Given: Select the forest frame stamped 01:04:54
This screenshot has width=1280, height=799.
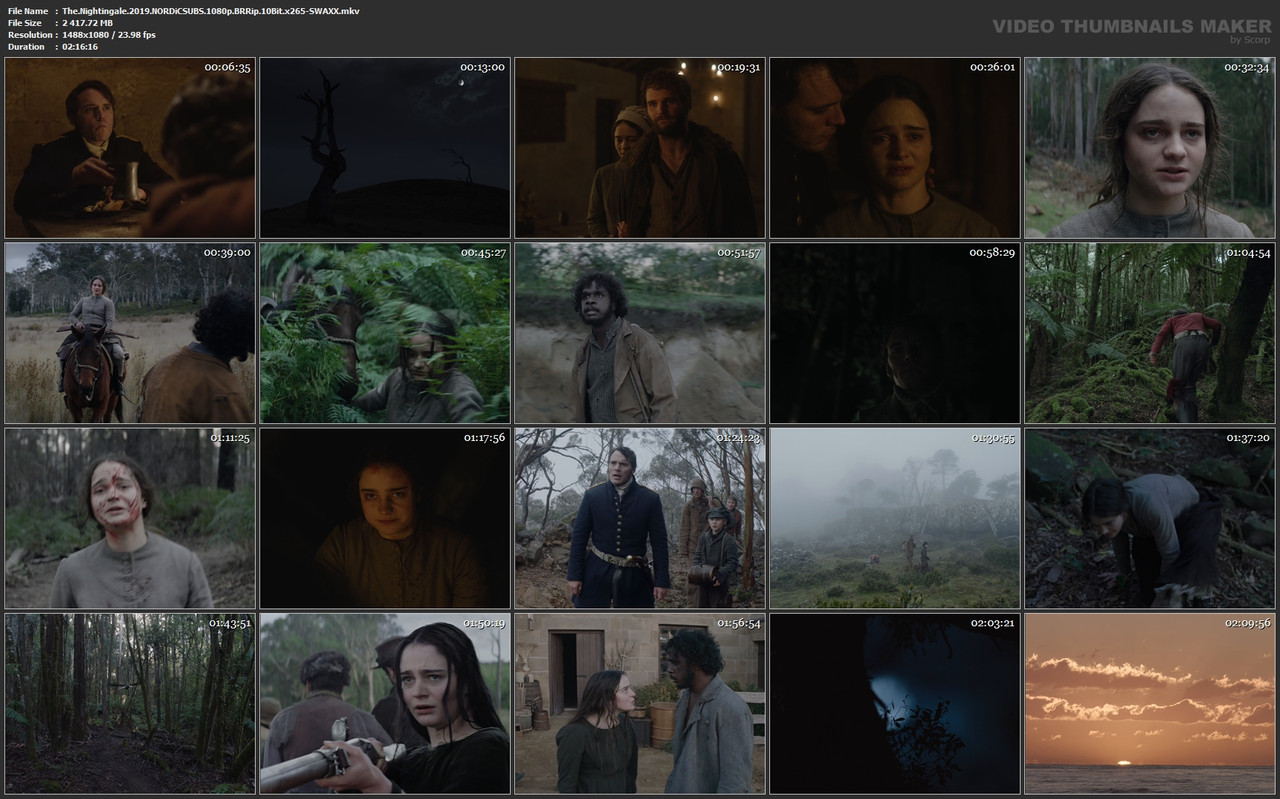Looking at the screenshot, I should click(1150, 333).
